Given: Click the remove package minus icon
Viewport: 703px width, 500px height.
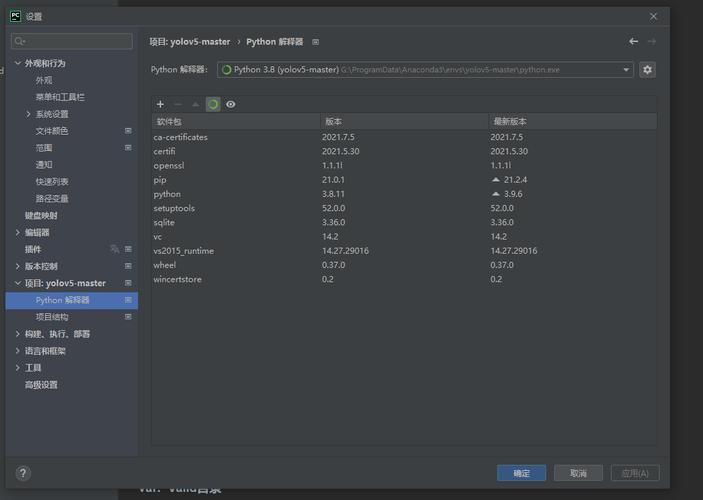Looking at the screenshot, I should point(178,104).
